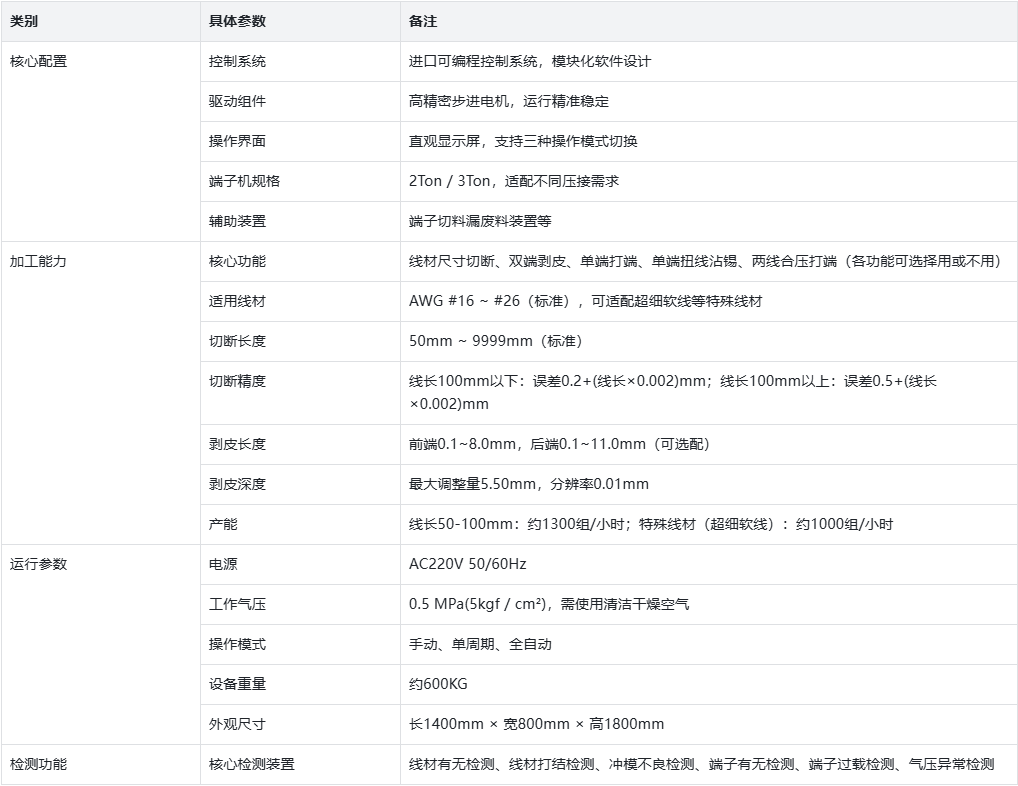The image size is (1018, 786).
Task: Select the AC220V 50/60Hz power value
Action: pyautogui.click(x=467, y=564)
